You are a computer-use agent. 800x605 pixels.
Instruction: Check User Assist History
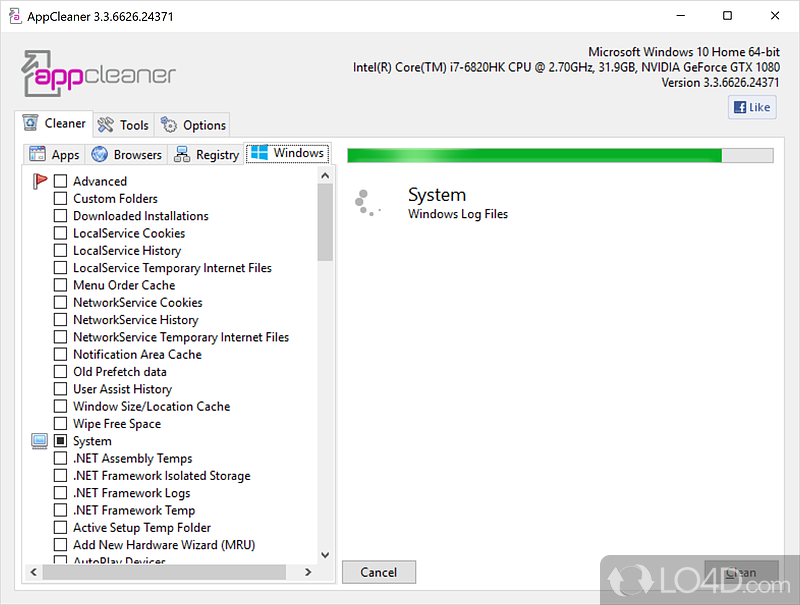[60, 389]
